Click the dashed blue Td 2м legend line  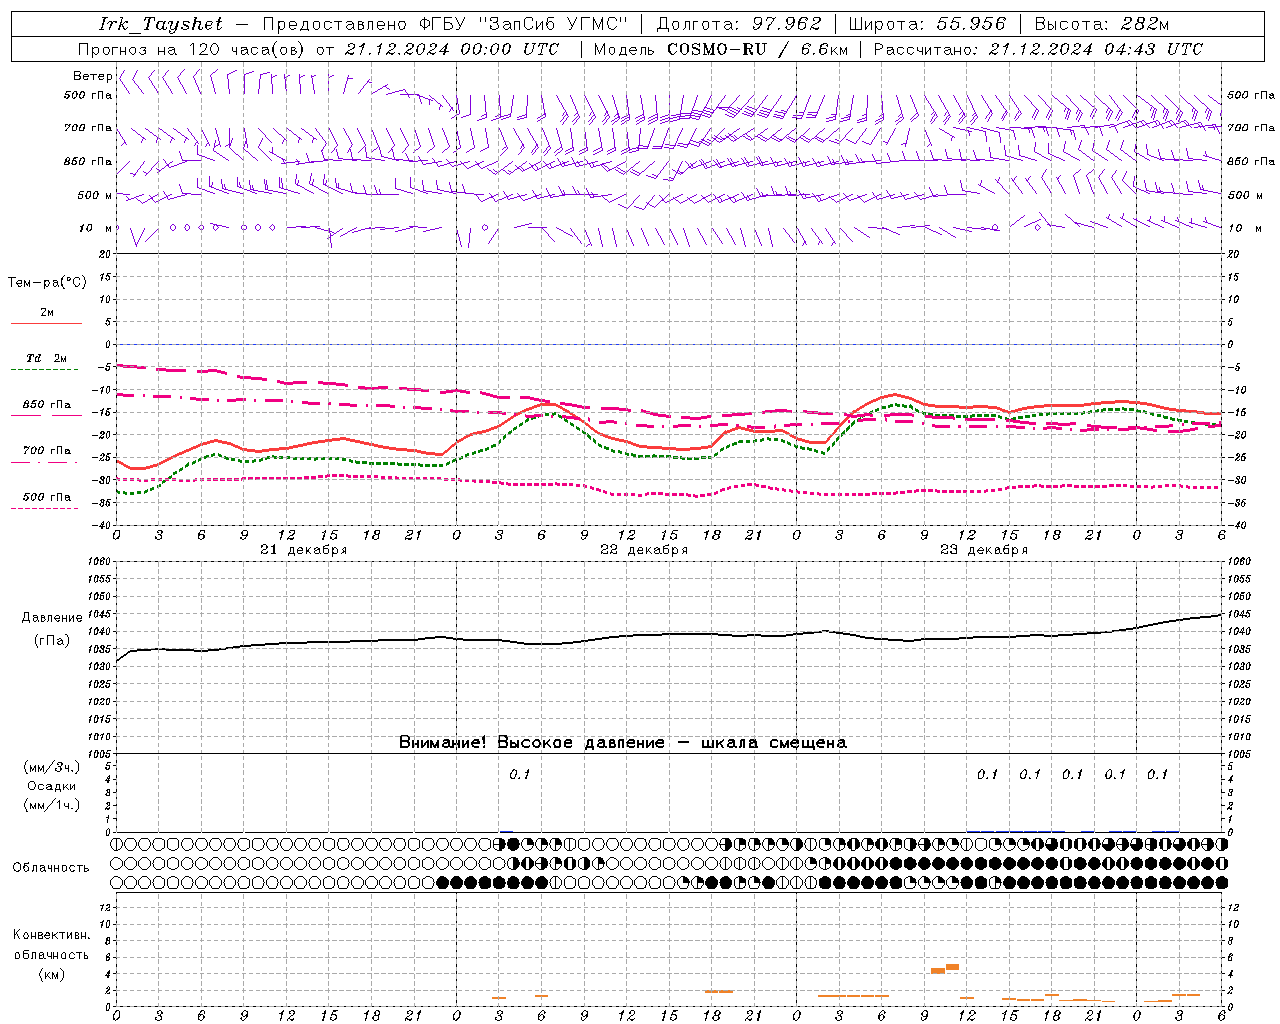click(45, 369)
